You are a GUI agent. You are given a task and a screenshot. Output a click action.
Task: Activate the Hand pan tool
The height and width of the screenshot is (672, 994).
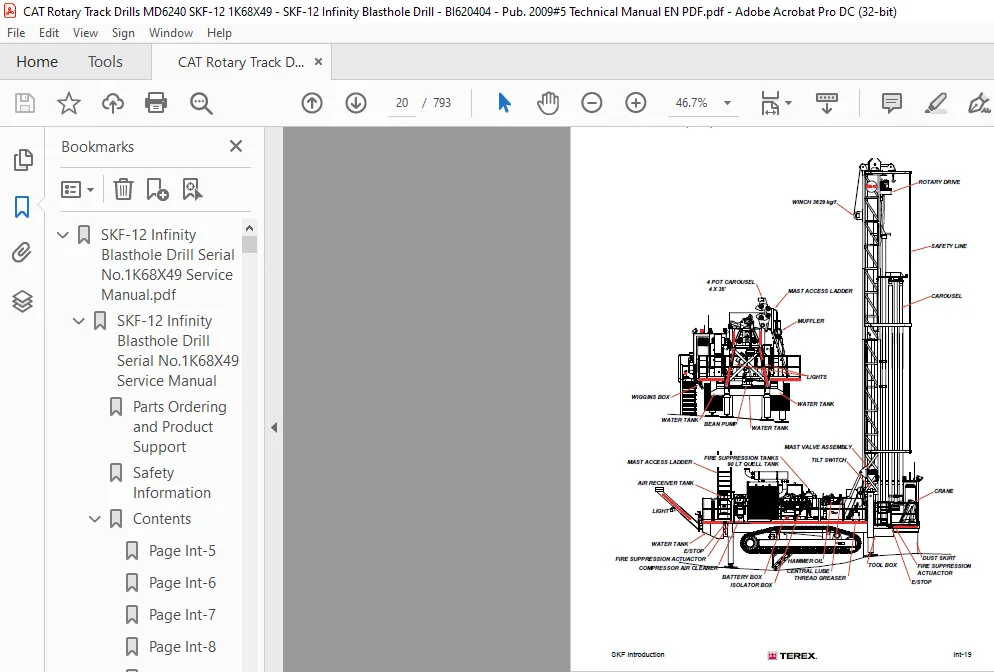coord(548,103)
